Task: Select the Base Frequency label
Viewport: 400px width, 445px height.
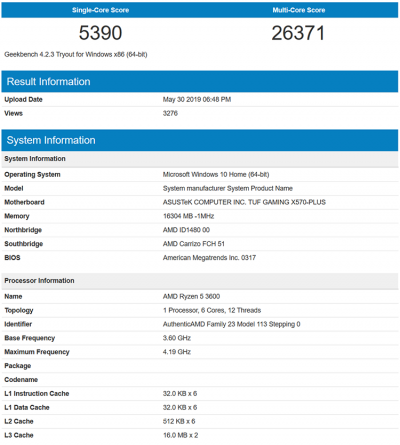Action: [x=30, y=338]
